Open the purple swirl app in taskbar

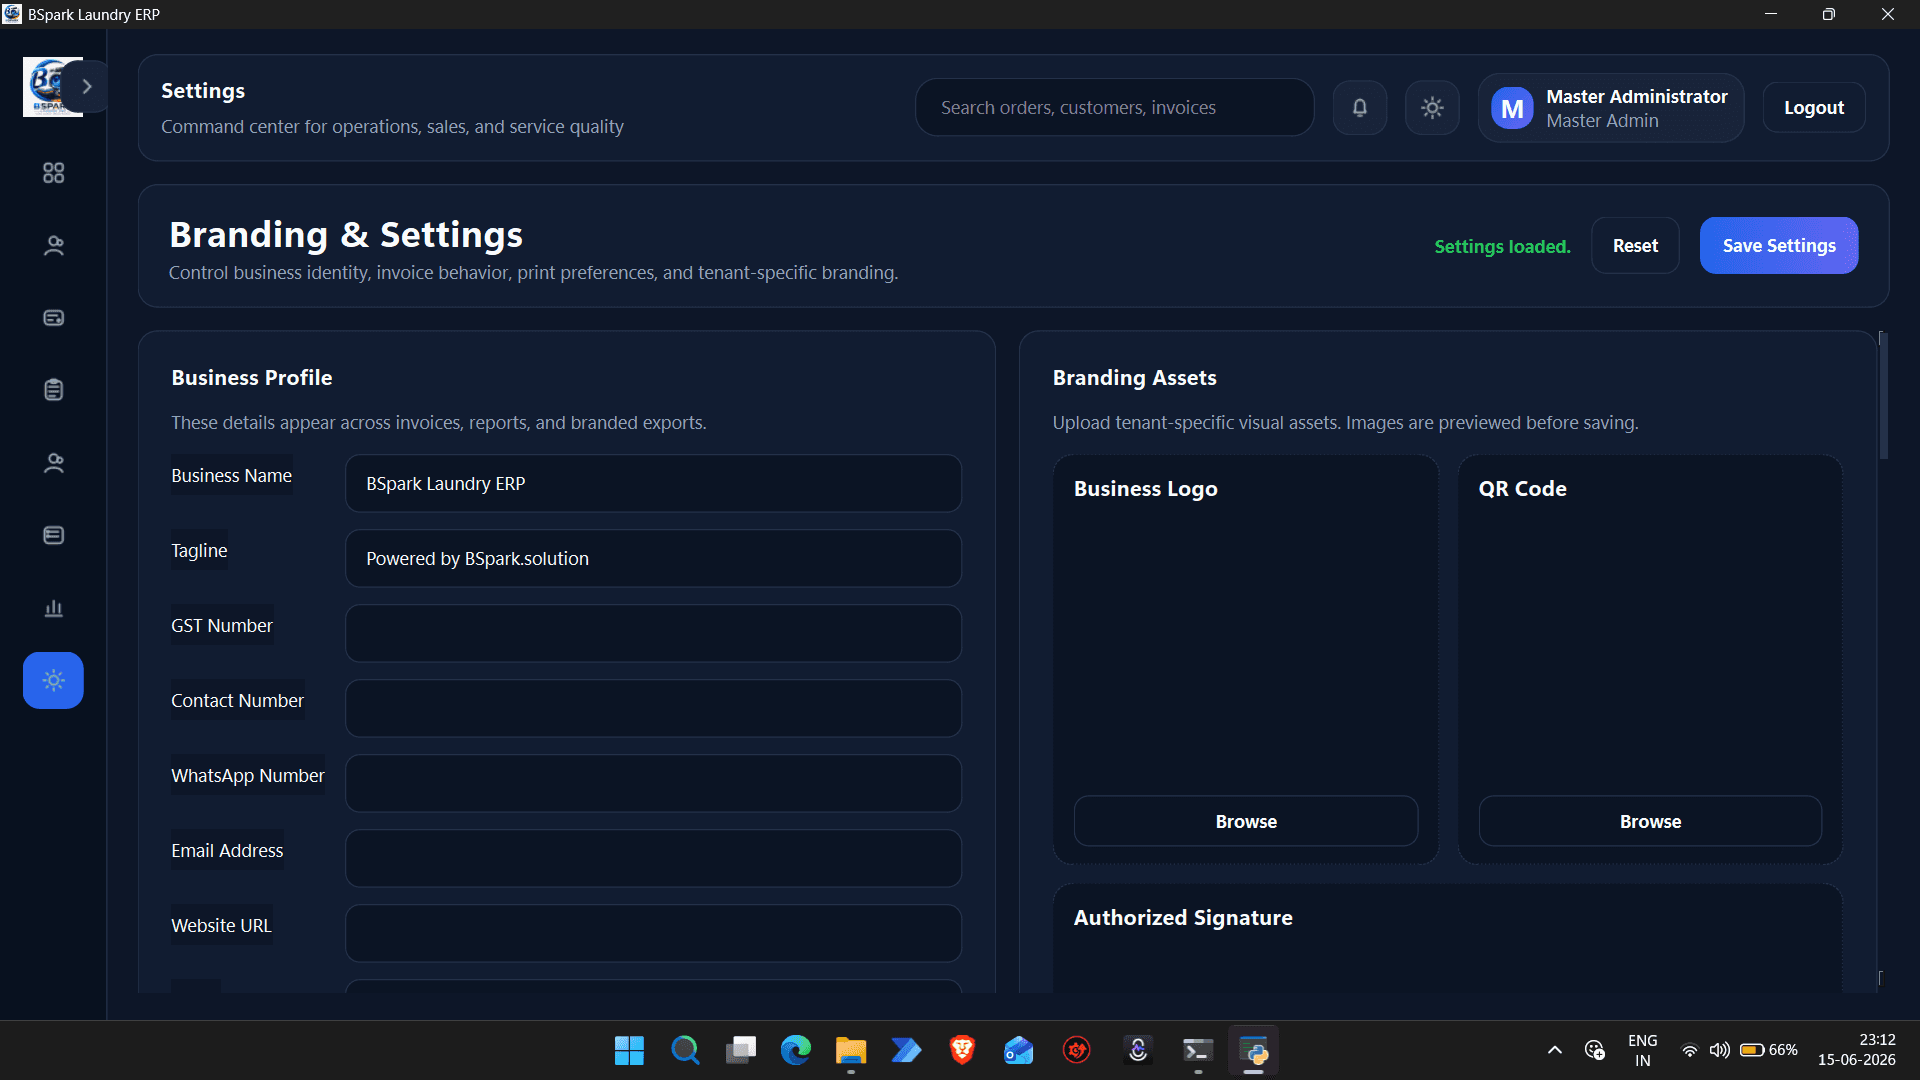(x=1138, y=1051)
